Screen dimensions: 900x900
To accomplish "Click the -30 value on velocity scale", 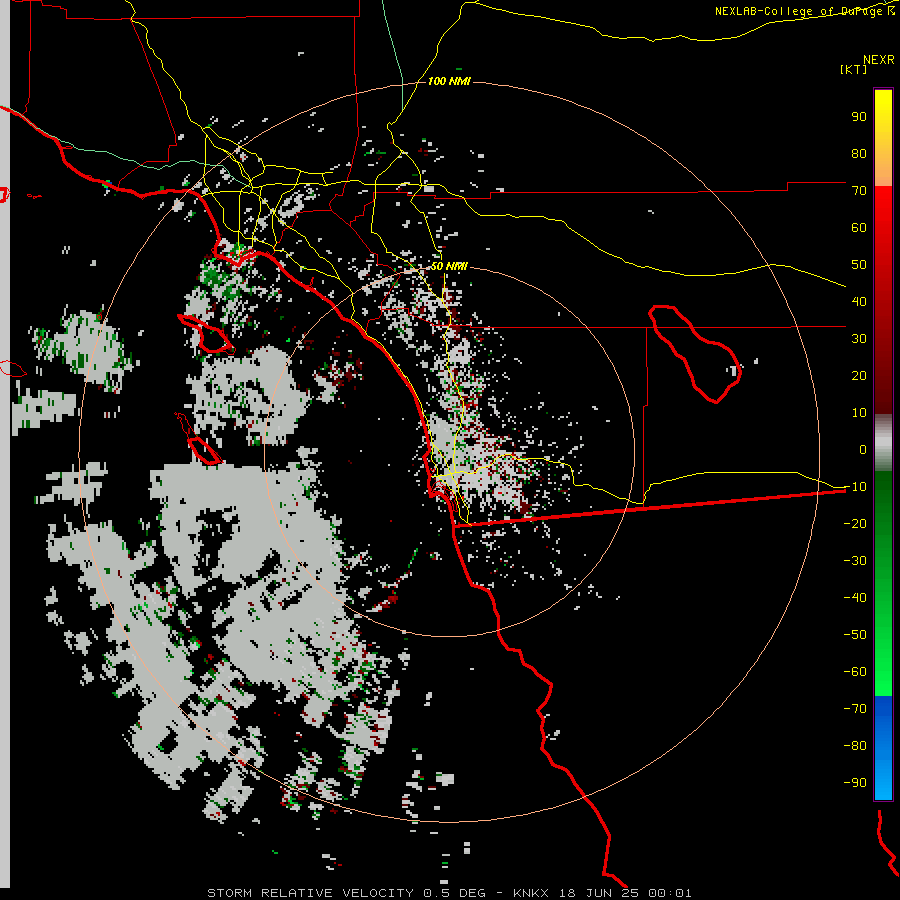I will (x=855, y=561).
